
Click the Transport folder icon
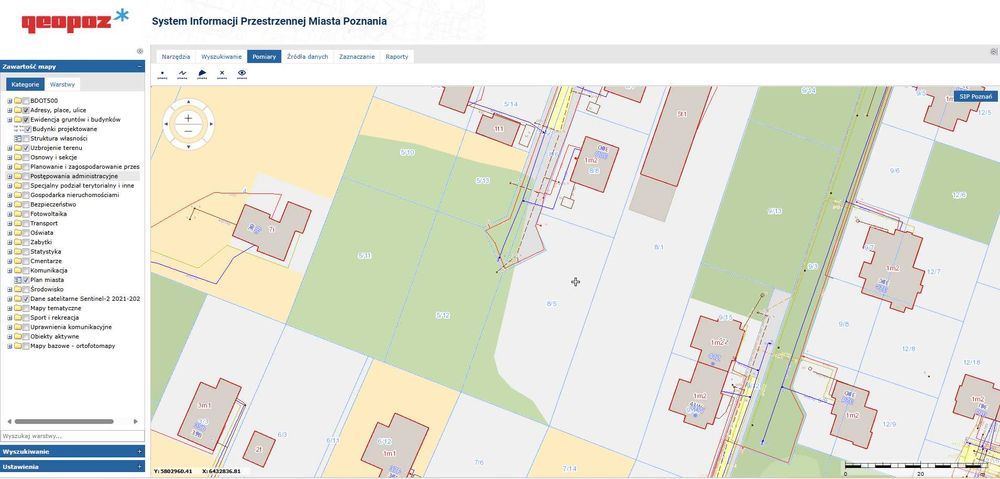(18, 223)
